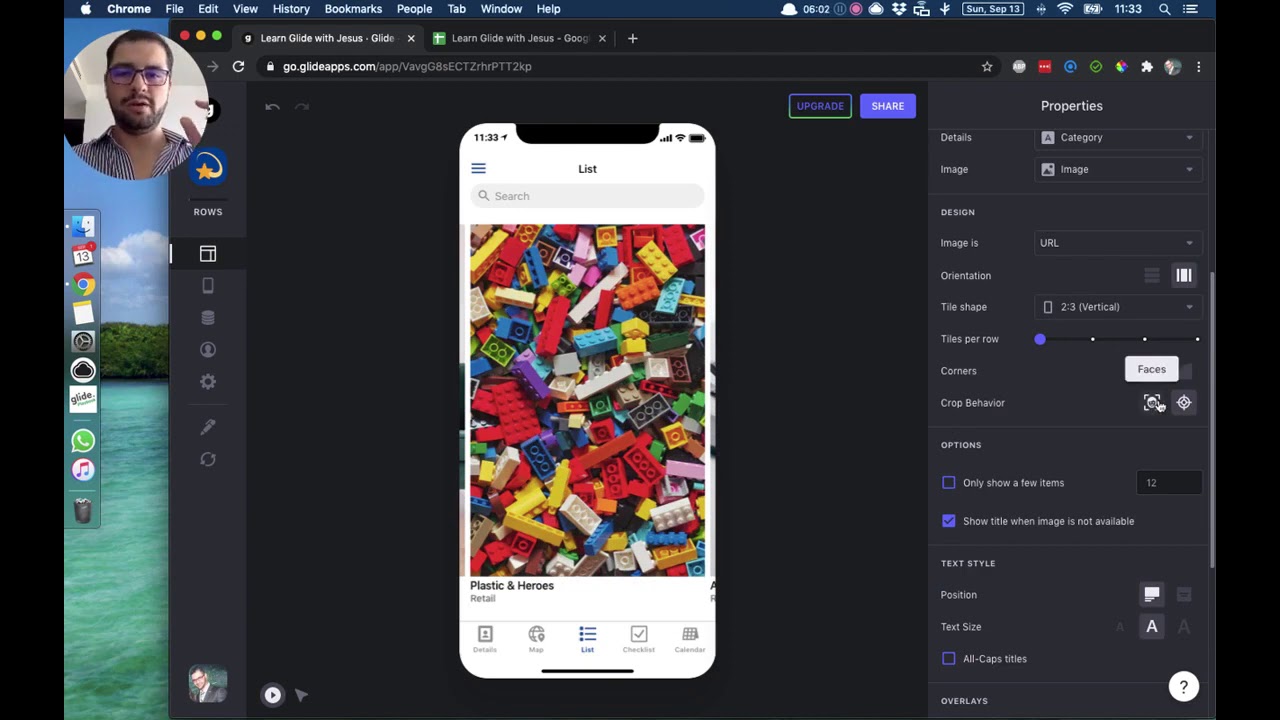Click the redo arrow in editor
The width and height of the screenshot is (1280, 720).
(302, 106)
